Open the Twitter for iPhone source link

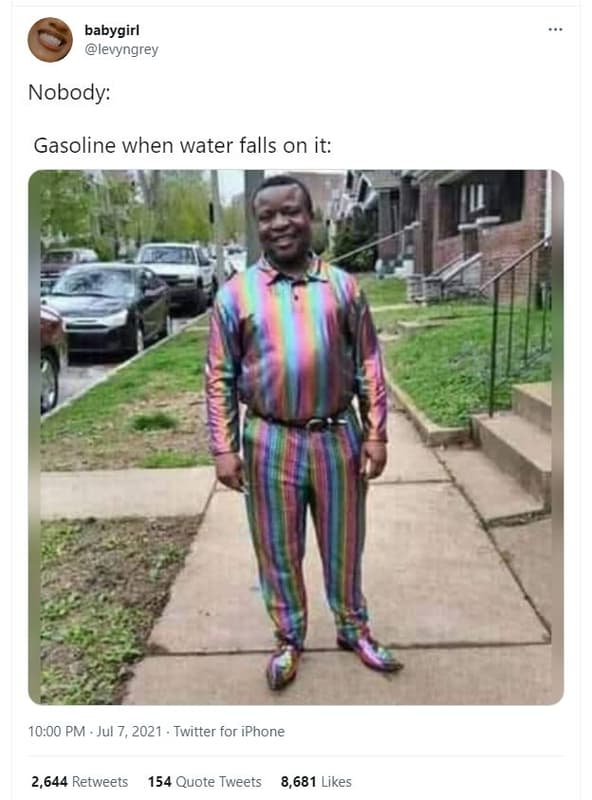(229, 731)
